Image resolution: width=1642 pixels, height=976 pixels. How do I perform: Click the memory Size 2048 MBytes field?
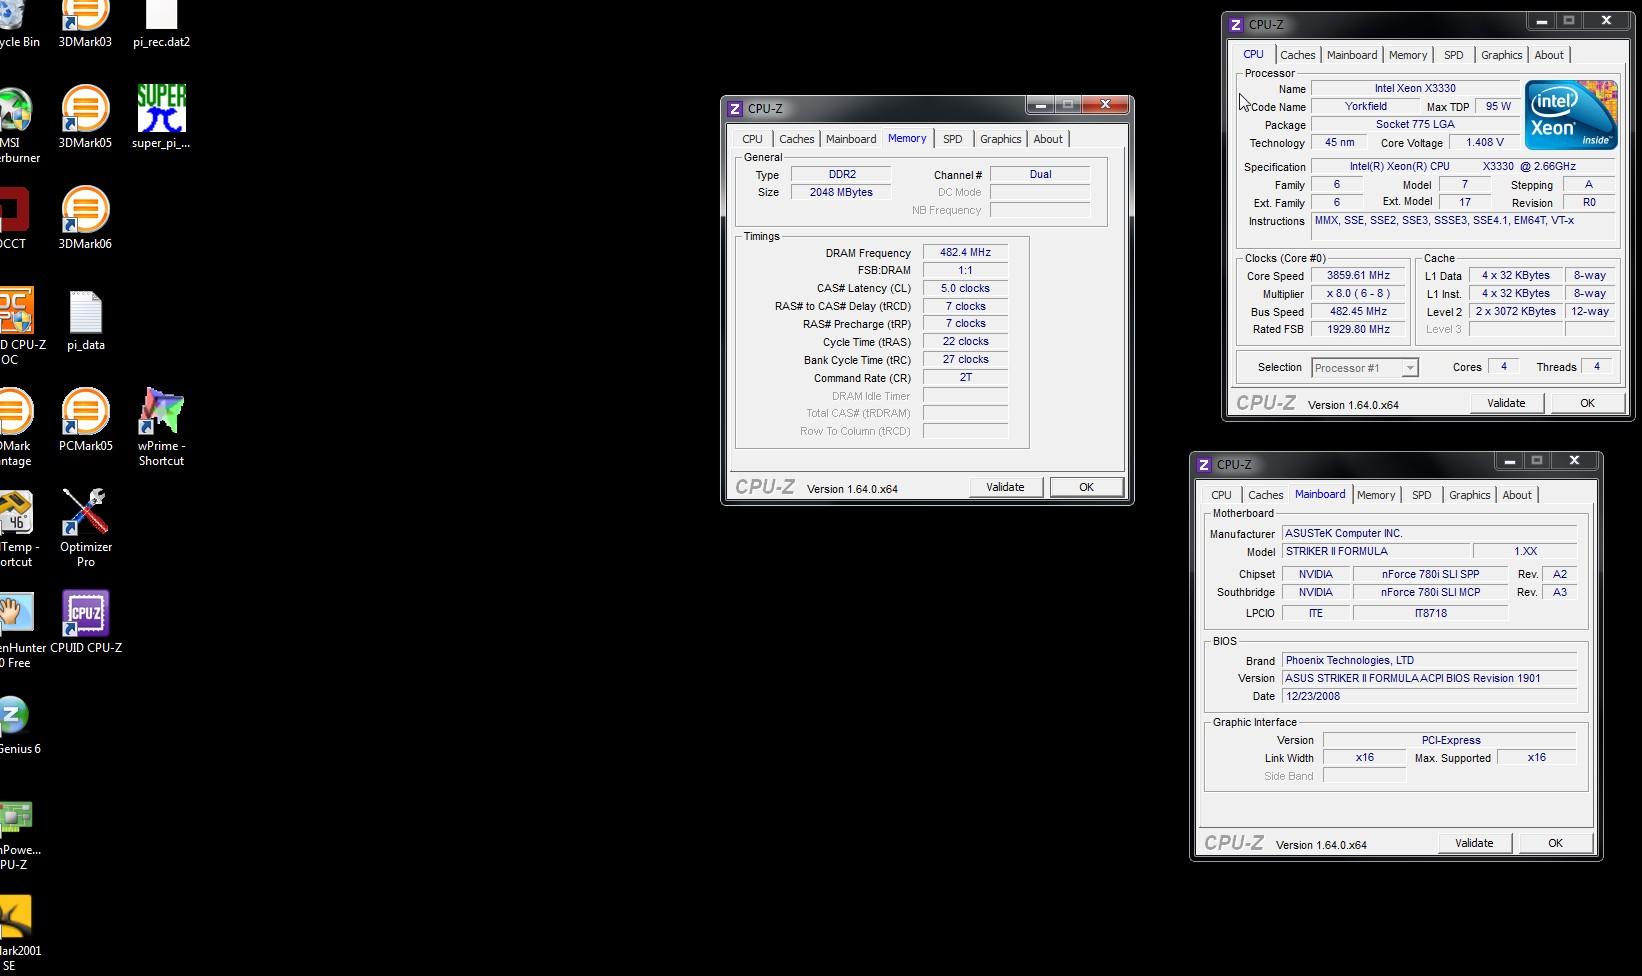pyautogui.click(x=841, y=192)
